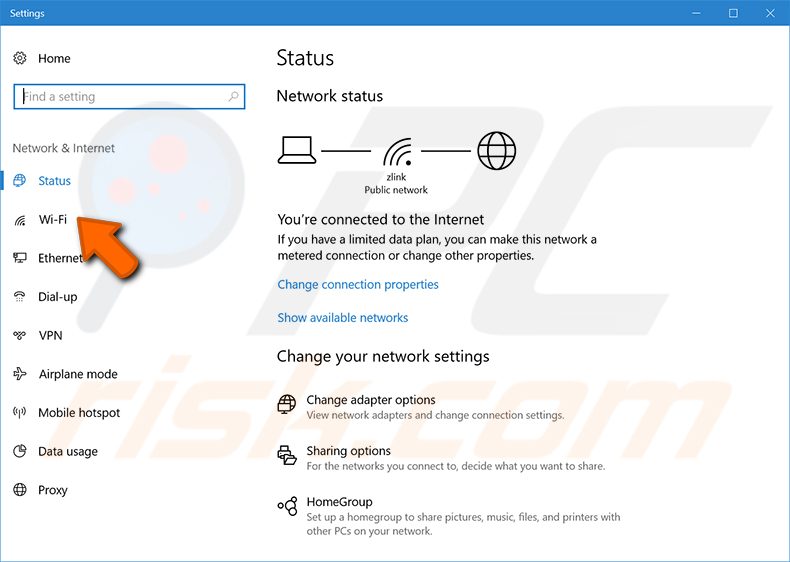
Task: Open the VPN icon
Action: pyautogui.click(x=20, y=335)
